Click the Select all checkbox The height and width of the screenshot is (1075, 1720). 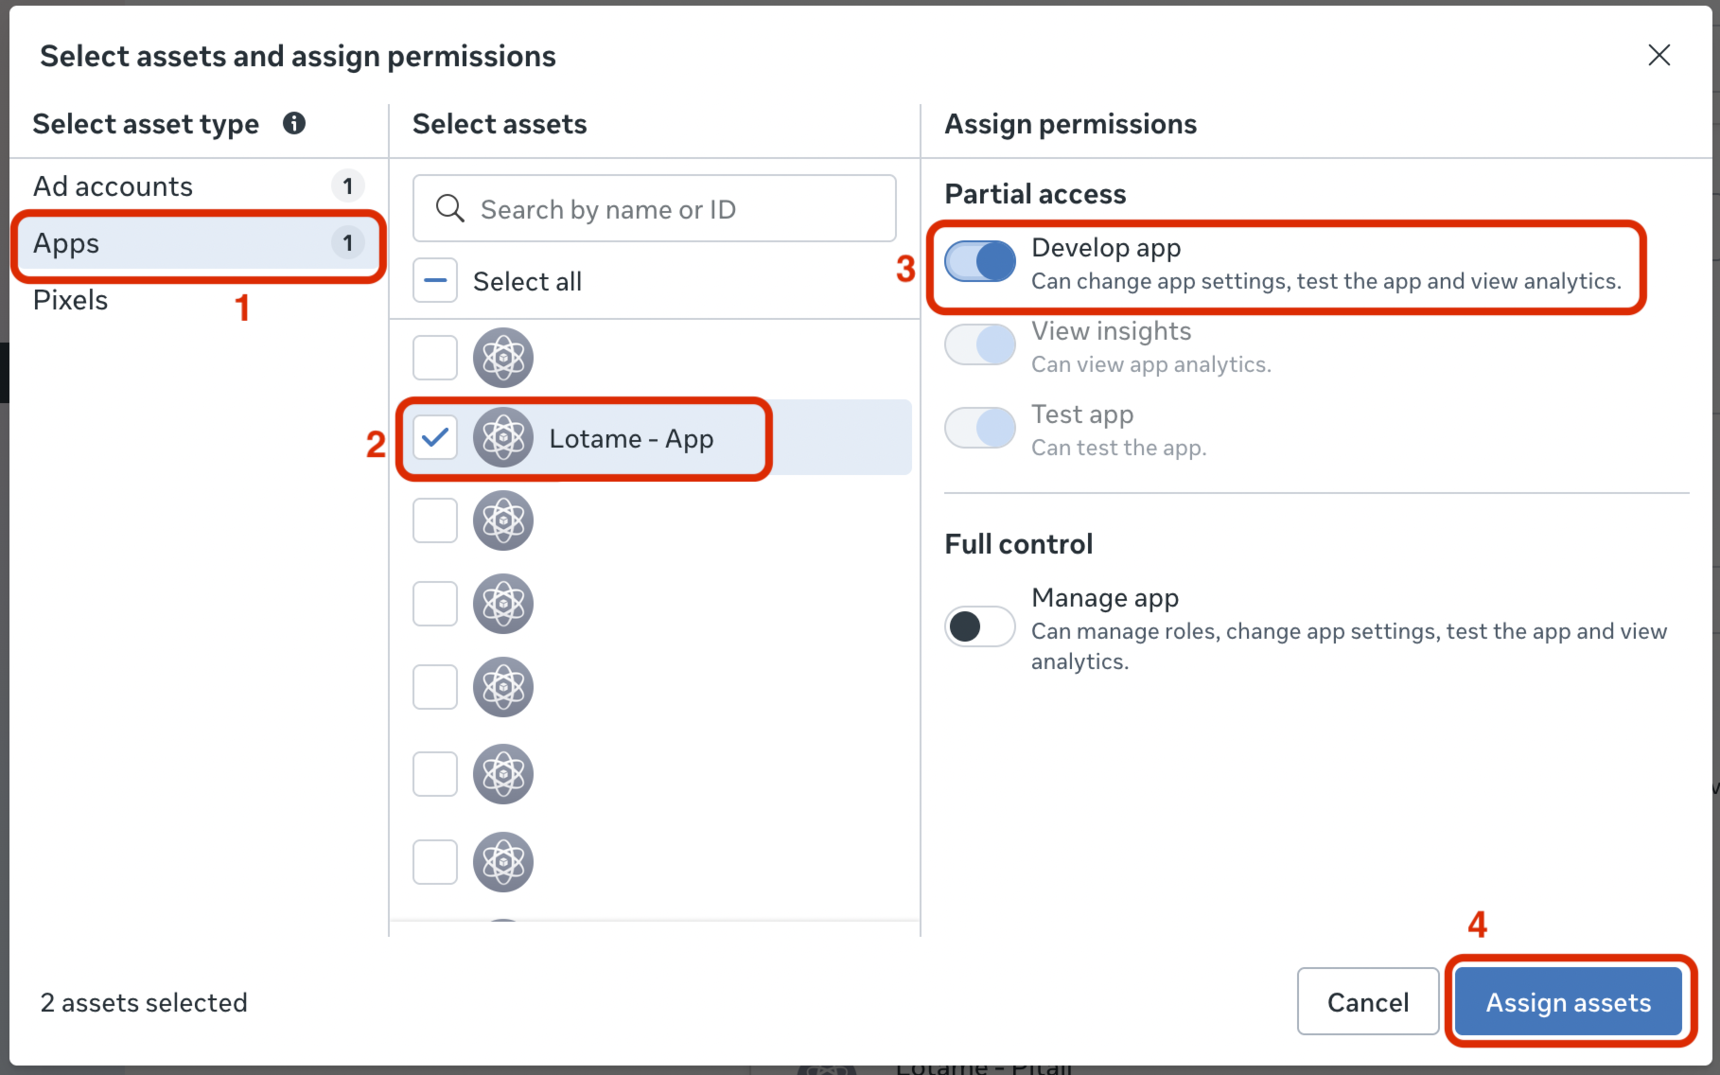435,281
